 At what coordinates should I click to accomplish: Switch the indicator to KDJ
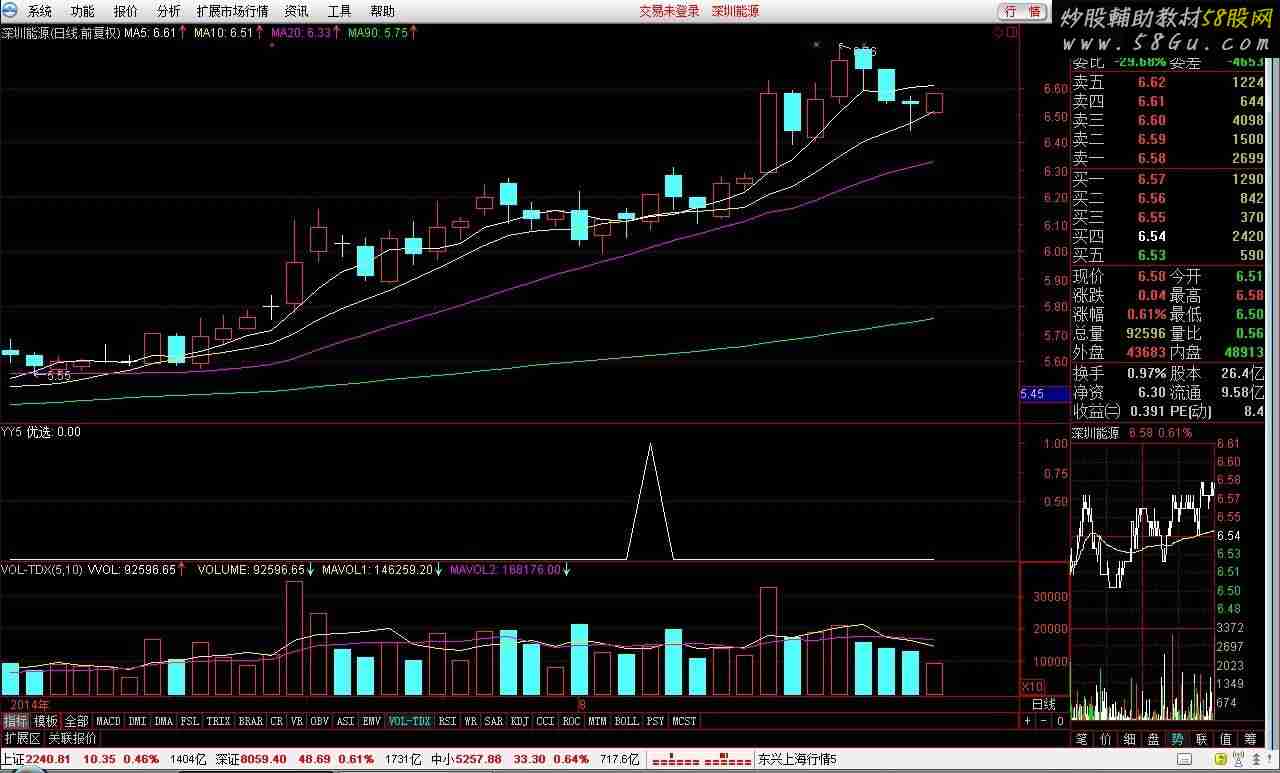point(519,721)
